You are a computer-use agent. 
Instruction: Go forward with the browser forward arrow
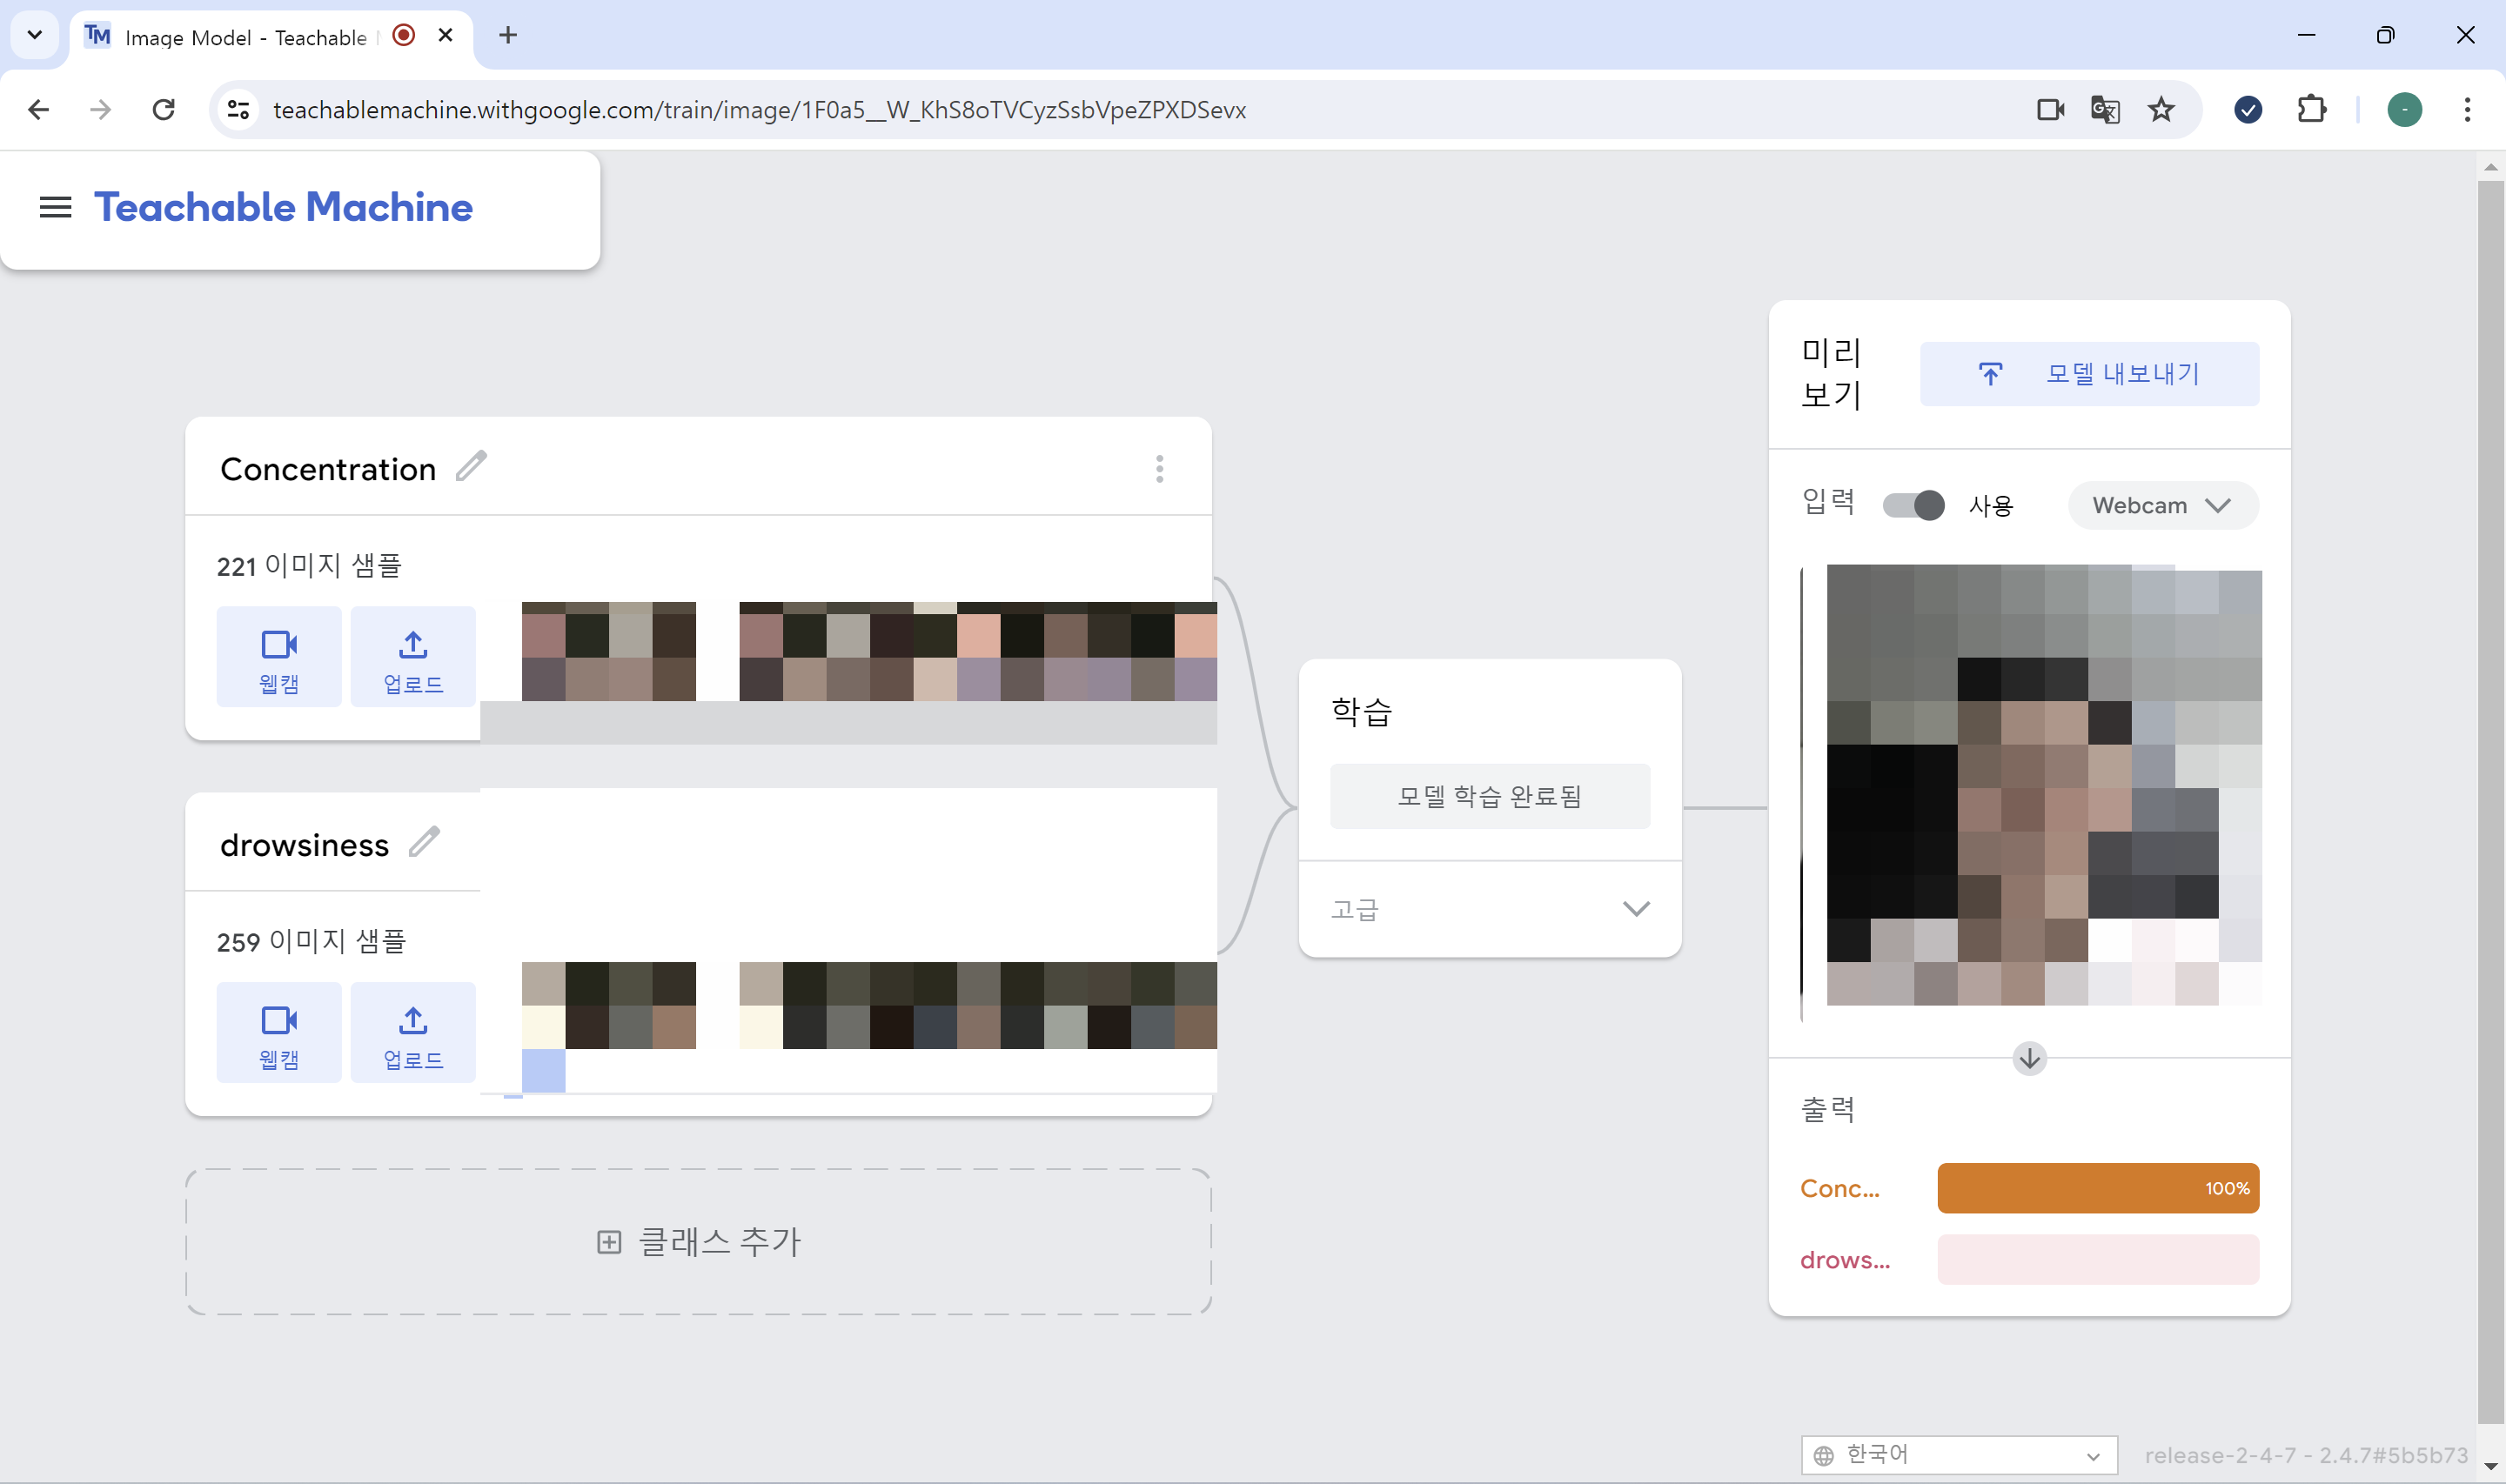point(100,109)
